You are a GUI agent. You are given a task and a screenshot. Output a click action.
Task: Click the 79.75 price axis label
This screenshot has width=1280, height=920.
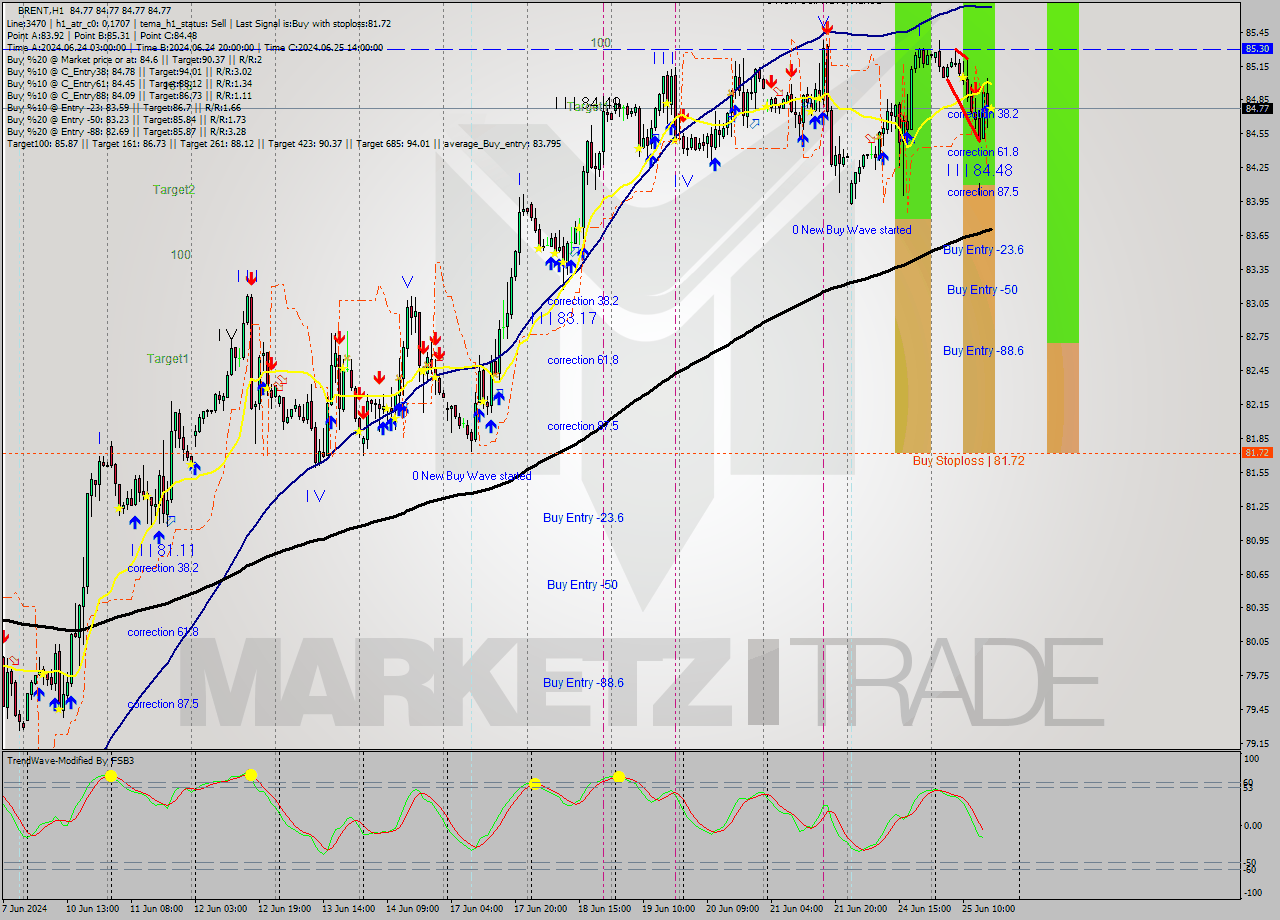[1258, 676]
